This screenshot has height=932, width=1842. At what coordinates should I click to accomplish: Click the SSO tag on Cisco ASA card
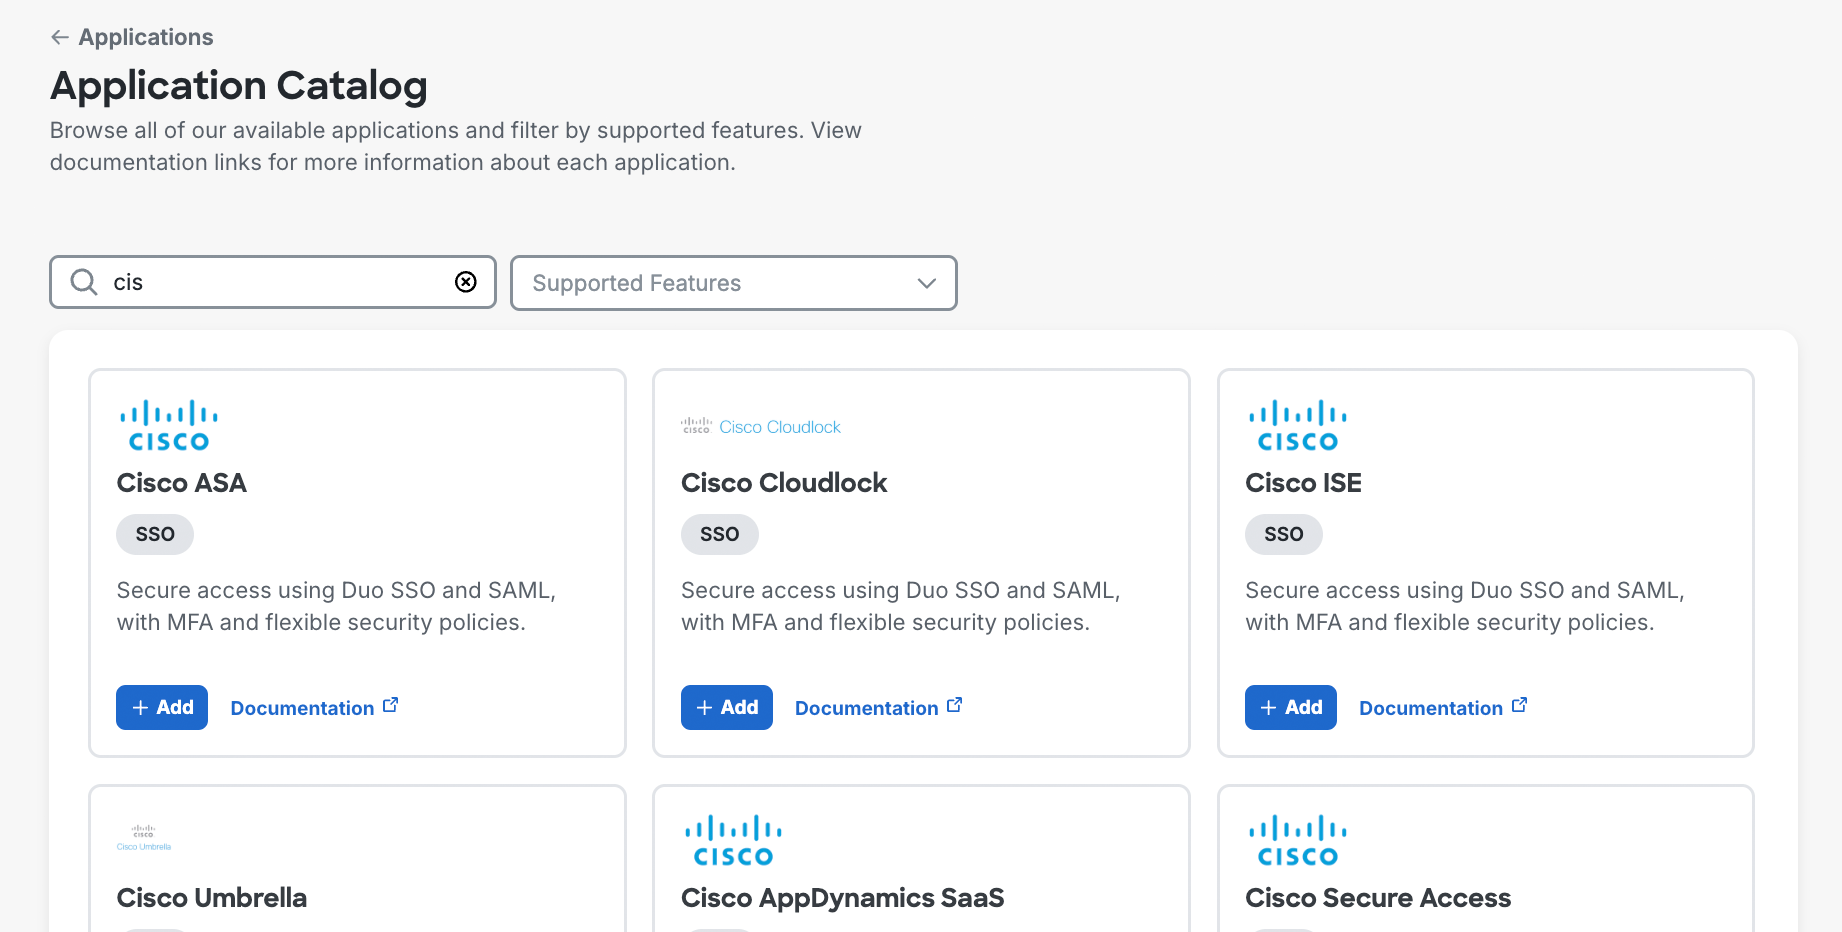pos(155,534)
